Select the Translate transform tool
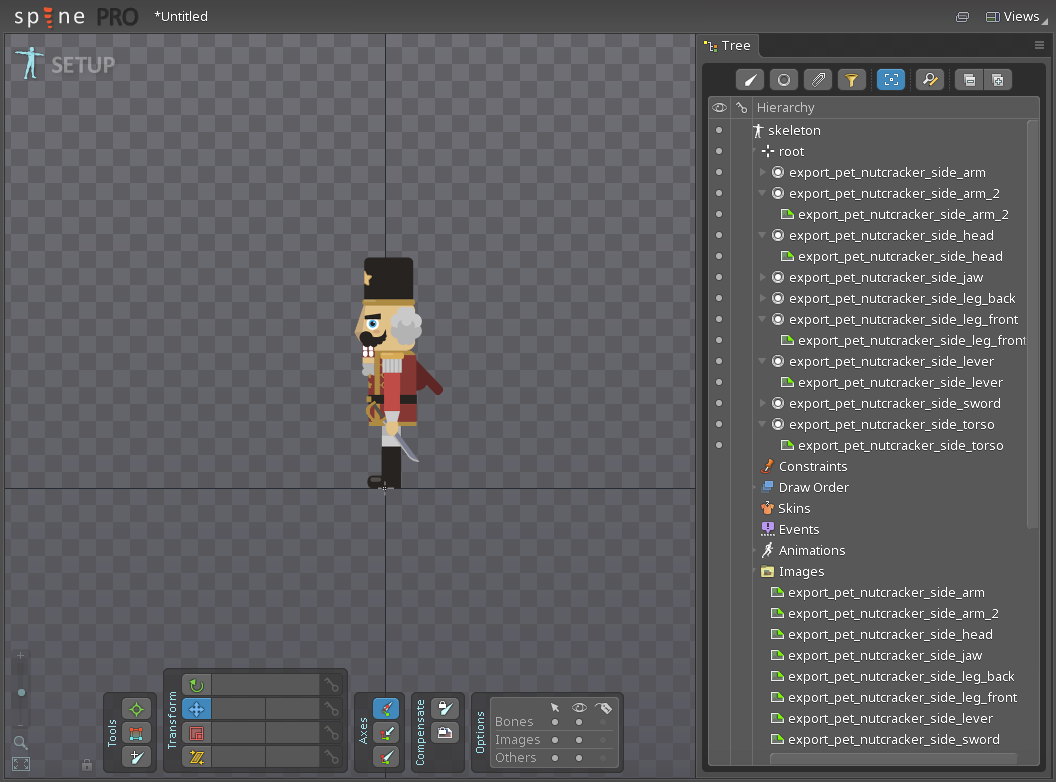Image resolution: width=1056 pixels, height=782 pixels. [197, 709]
